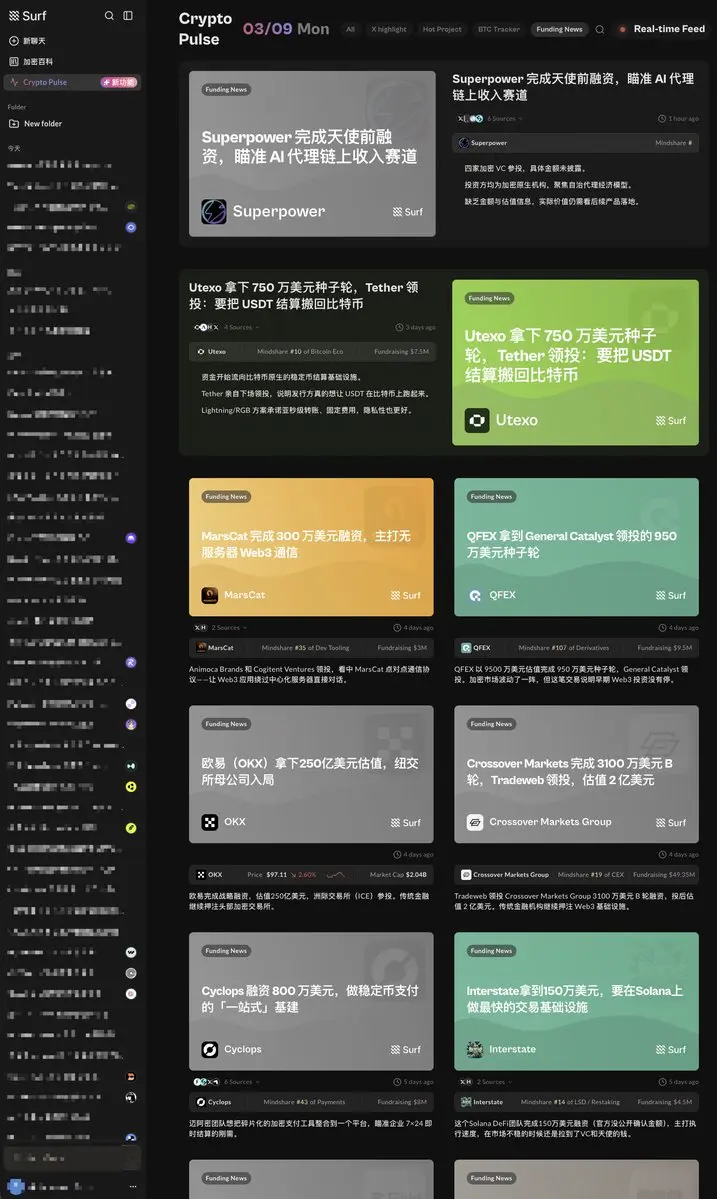The height and width of the screenshot is (1199, 717).
Task: Click Funding News tag on Interstate card
Action: [x=492, y=950]
